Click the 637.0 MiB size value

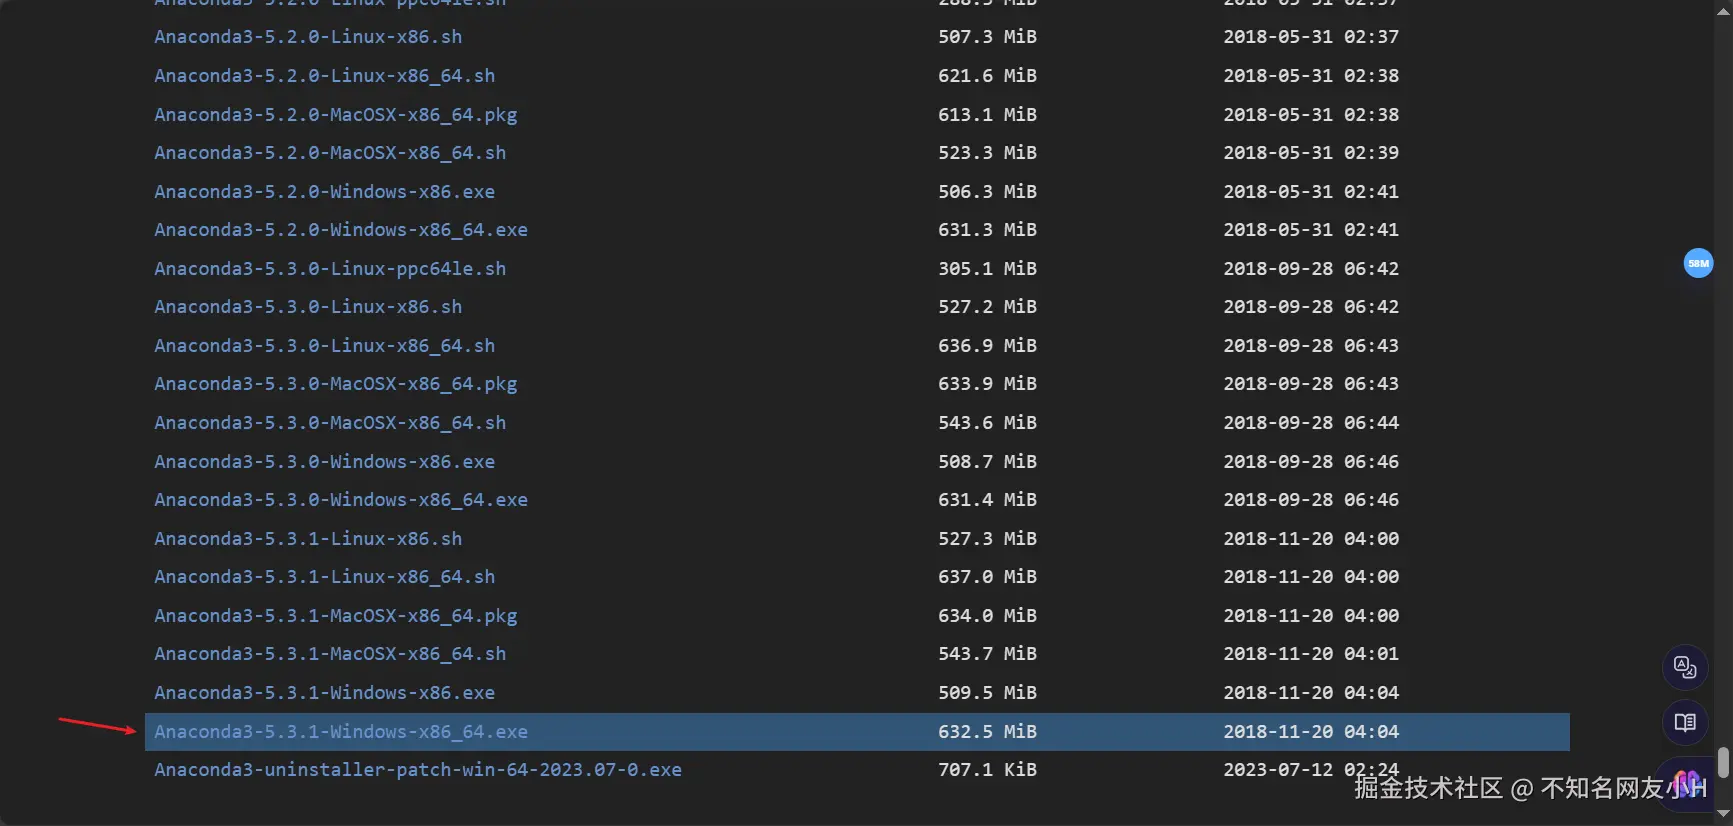click(987, 577)
